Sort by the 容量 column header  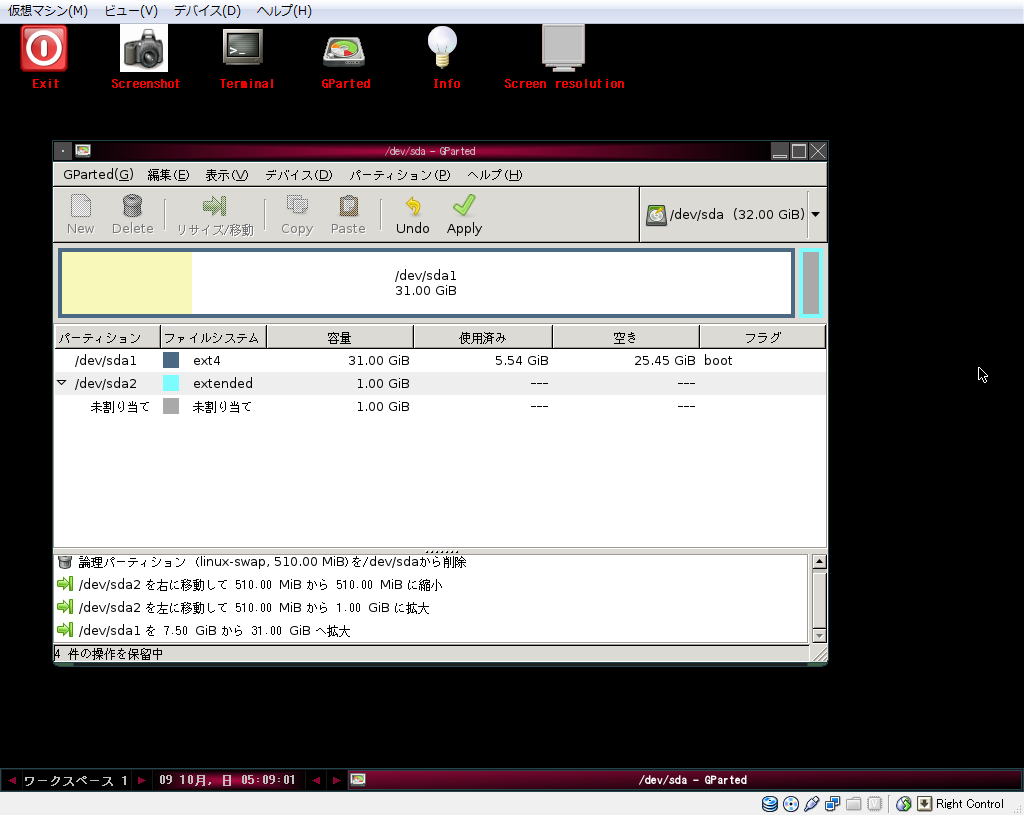coord(340,338)
